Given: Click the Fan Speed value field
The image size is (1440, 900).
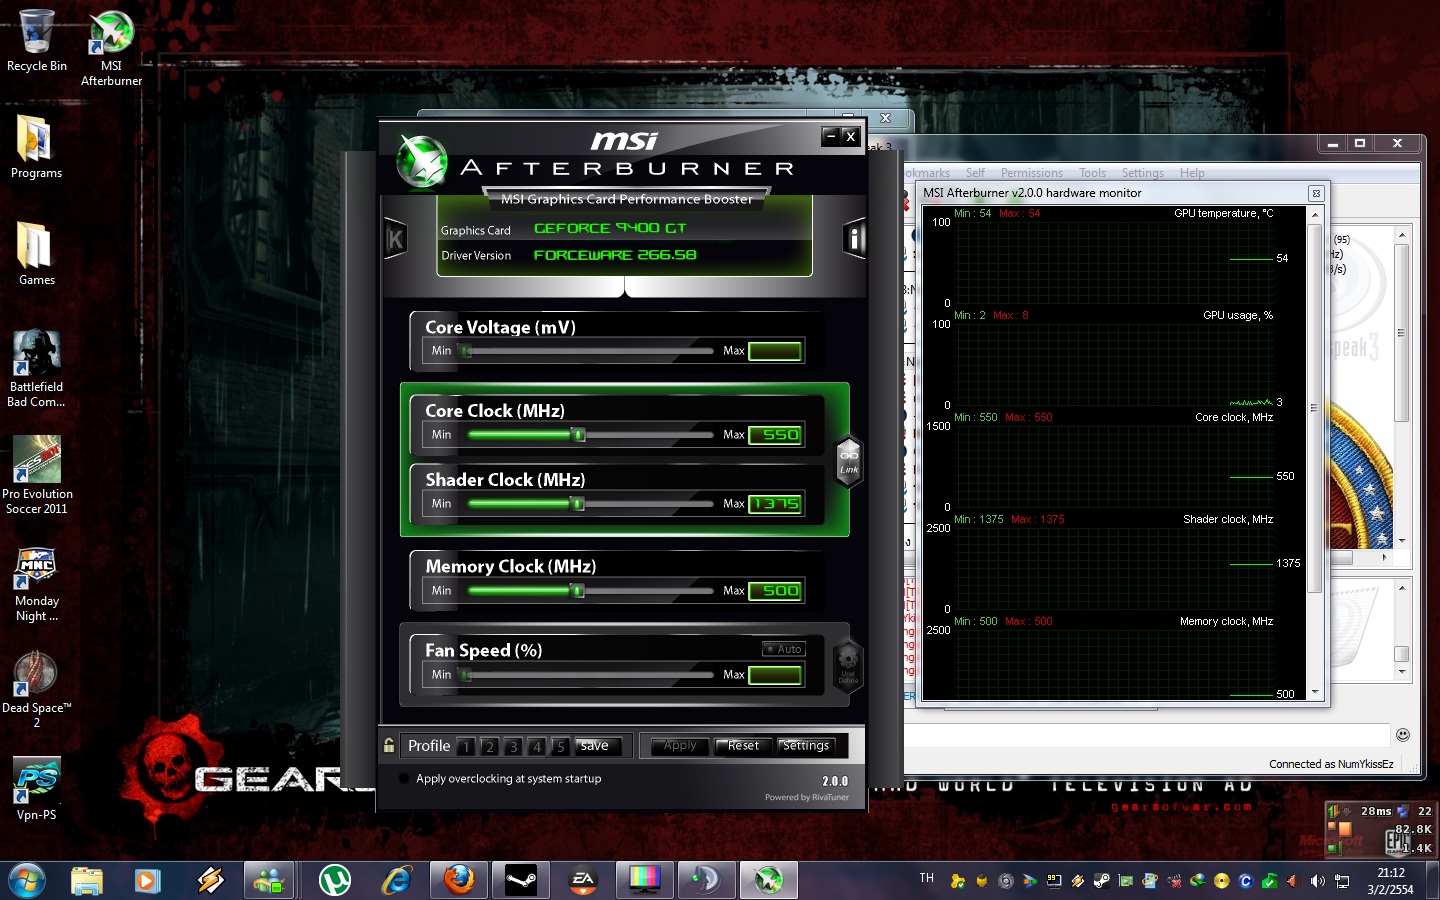Looking at the screenshot, I should point(775,675).
